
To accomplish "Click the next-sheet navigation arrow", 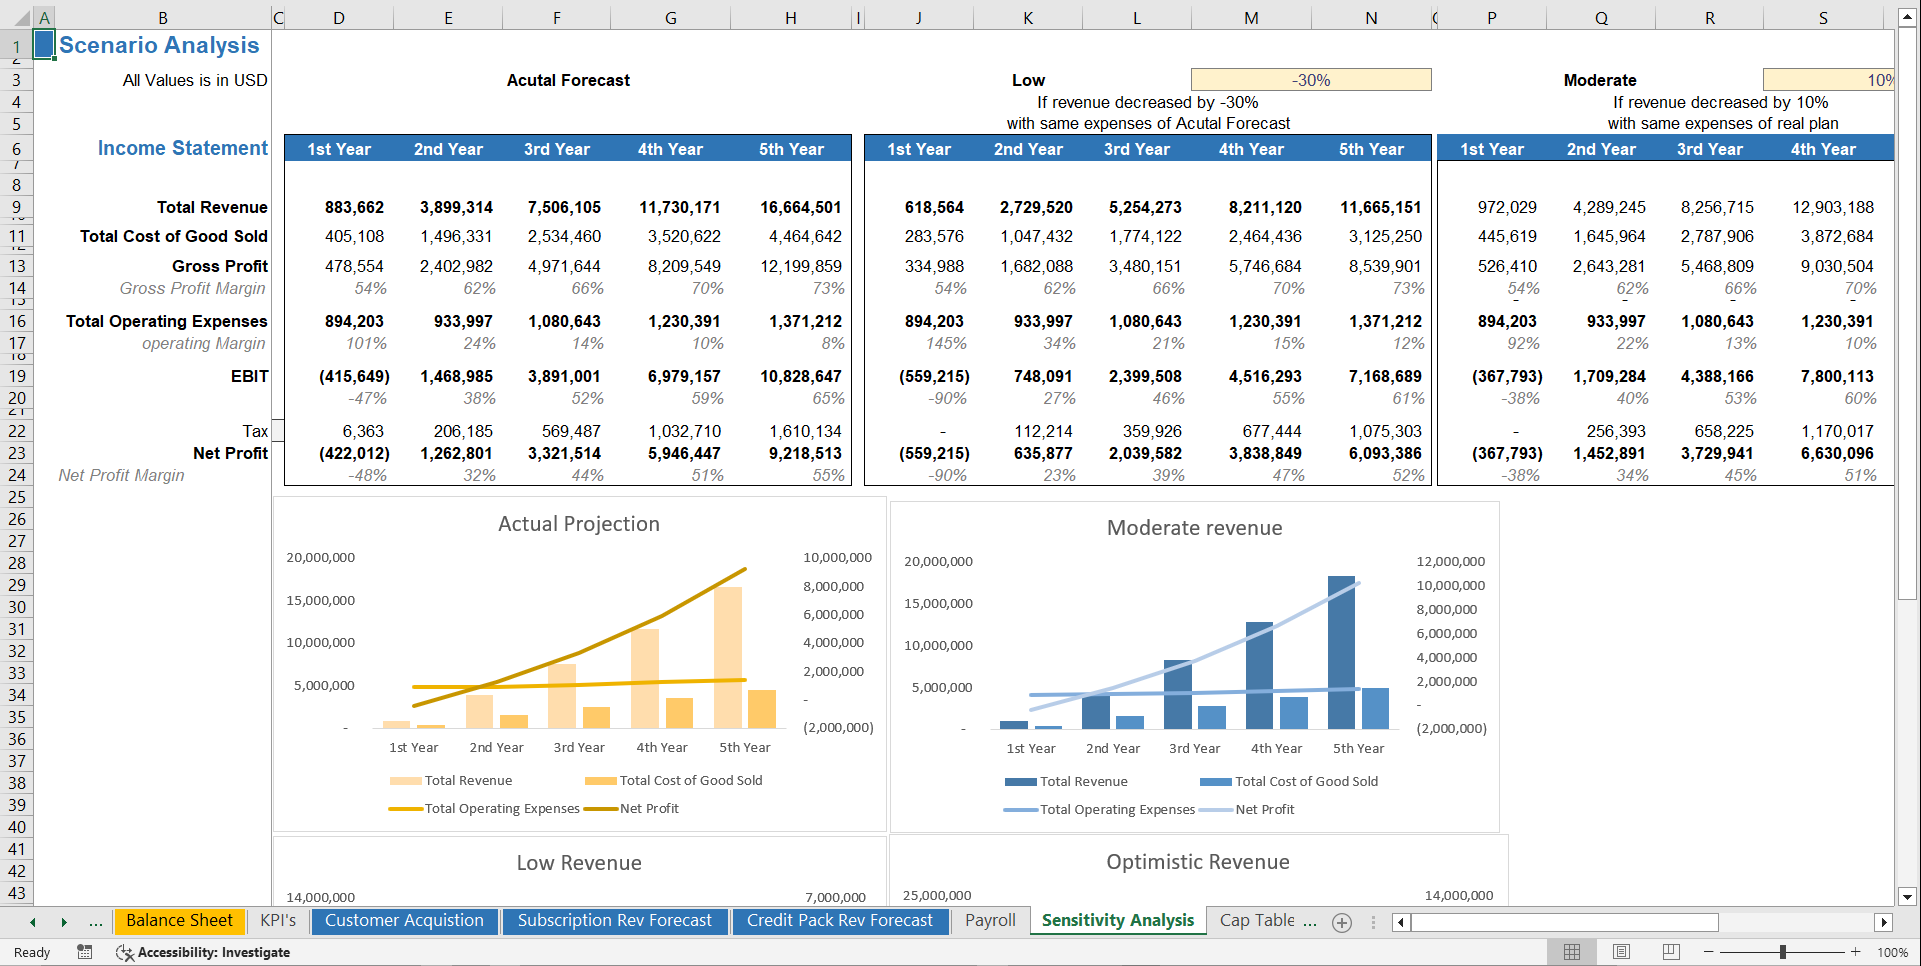I will [64, 922].
